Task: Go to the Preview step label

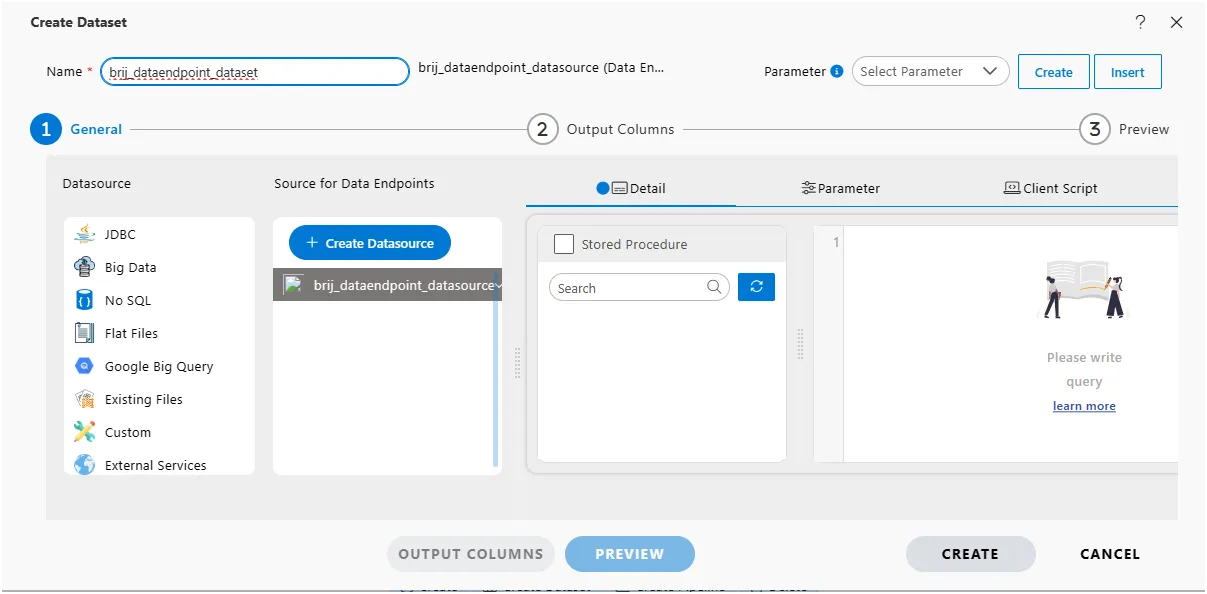Action: [x=1144, y=129]
